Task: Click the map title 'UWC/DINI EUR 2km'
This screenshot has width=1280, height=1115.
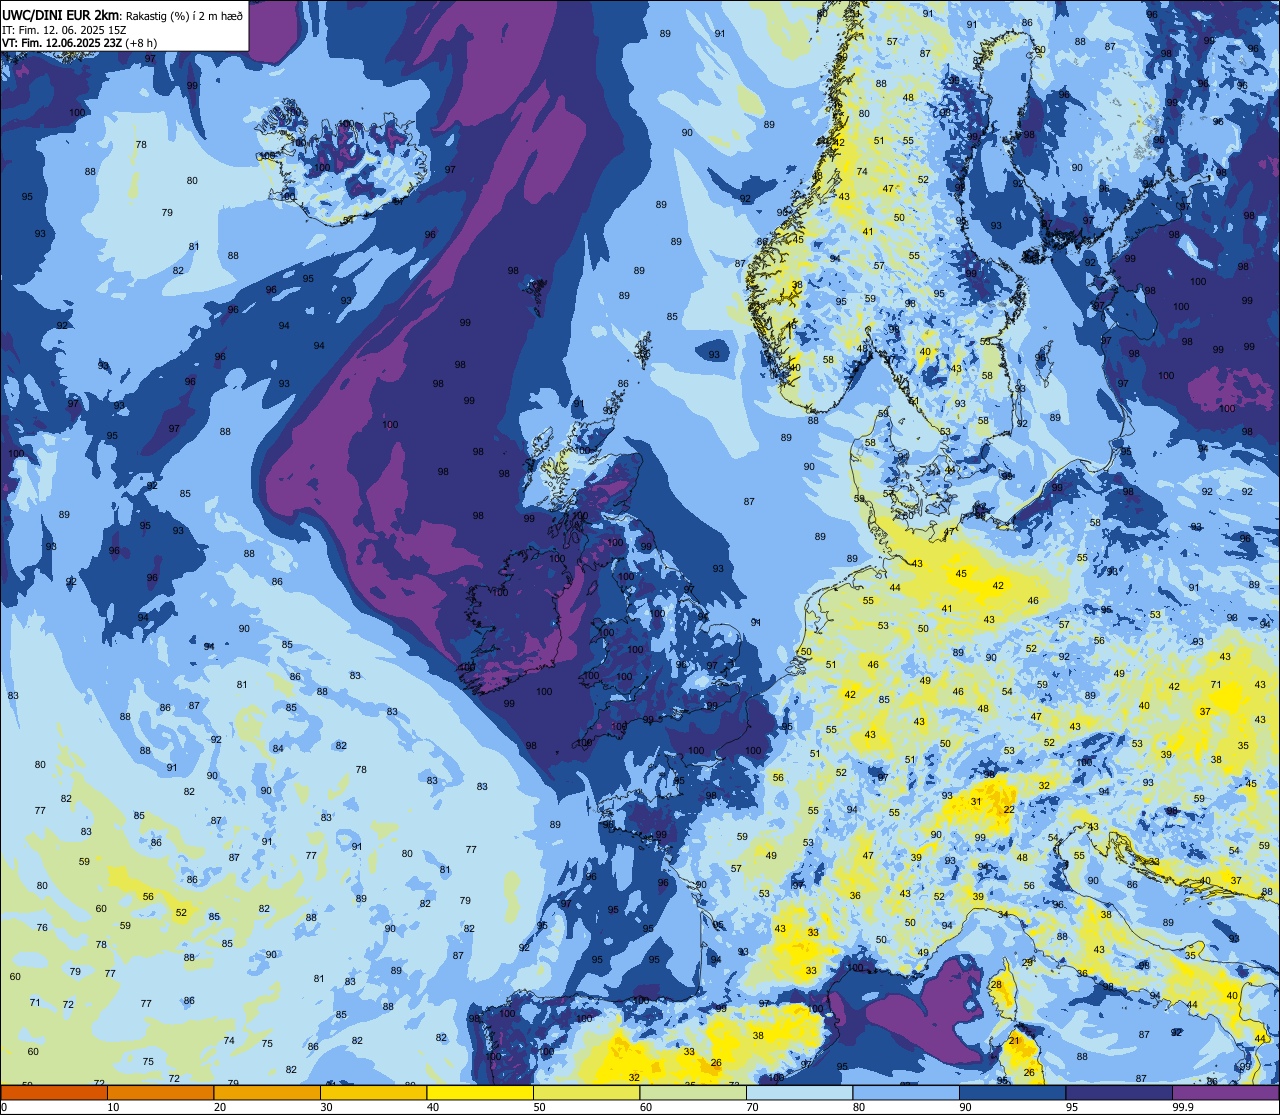Action: pos(61,15)
